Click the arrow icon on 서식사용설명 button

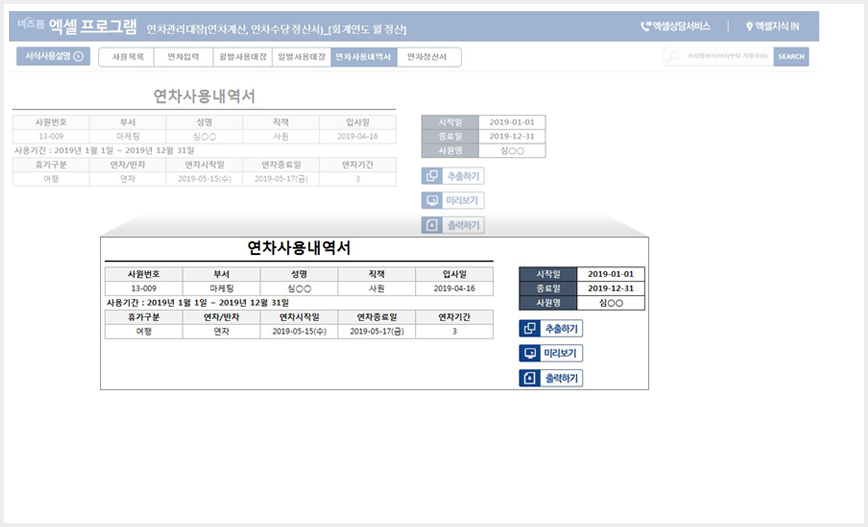[79, 57]
